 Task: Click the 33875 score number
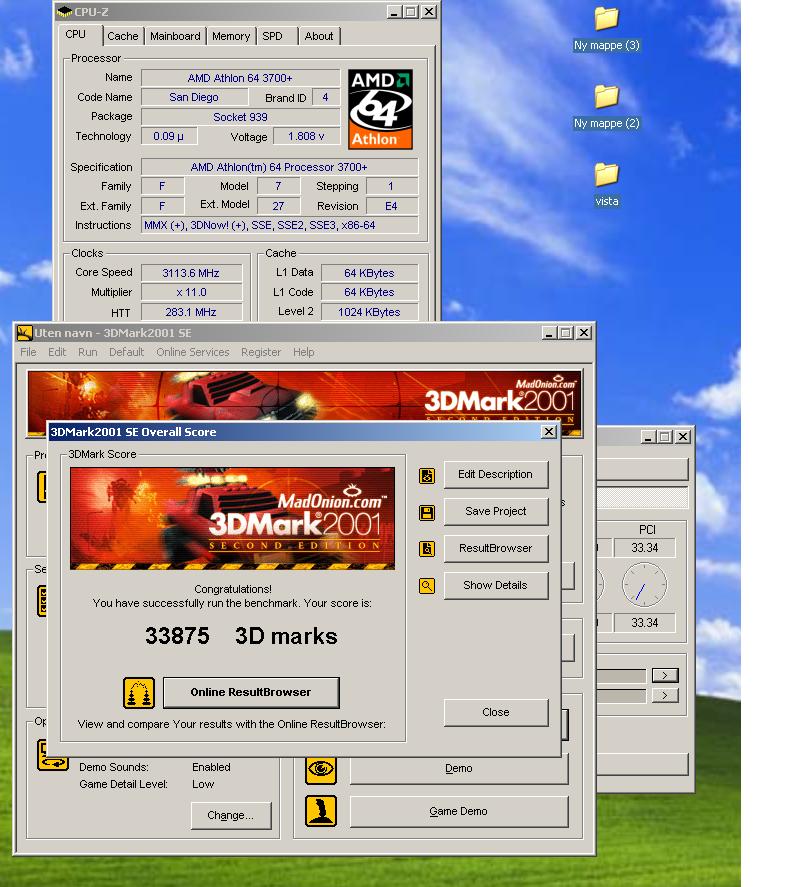177,636
